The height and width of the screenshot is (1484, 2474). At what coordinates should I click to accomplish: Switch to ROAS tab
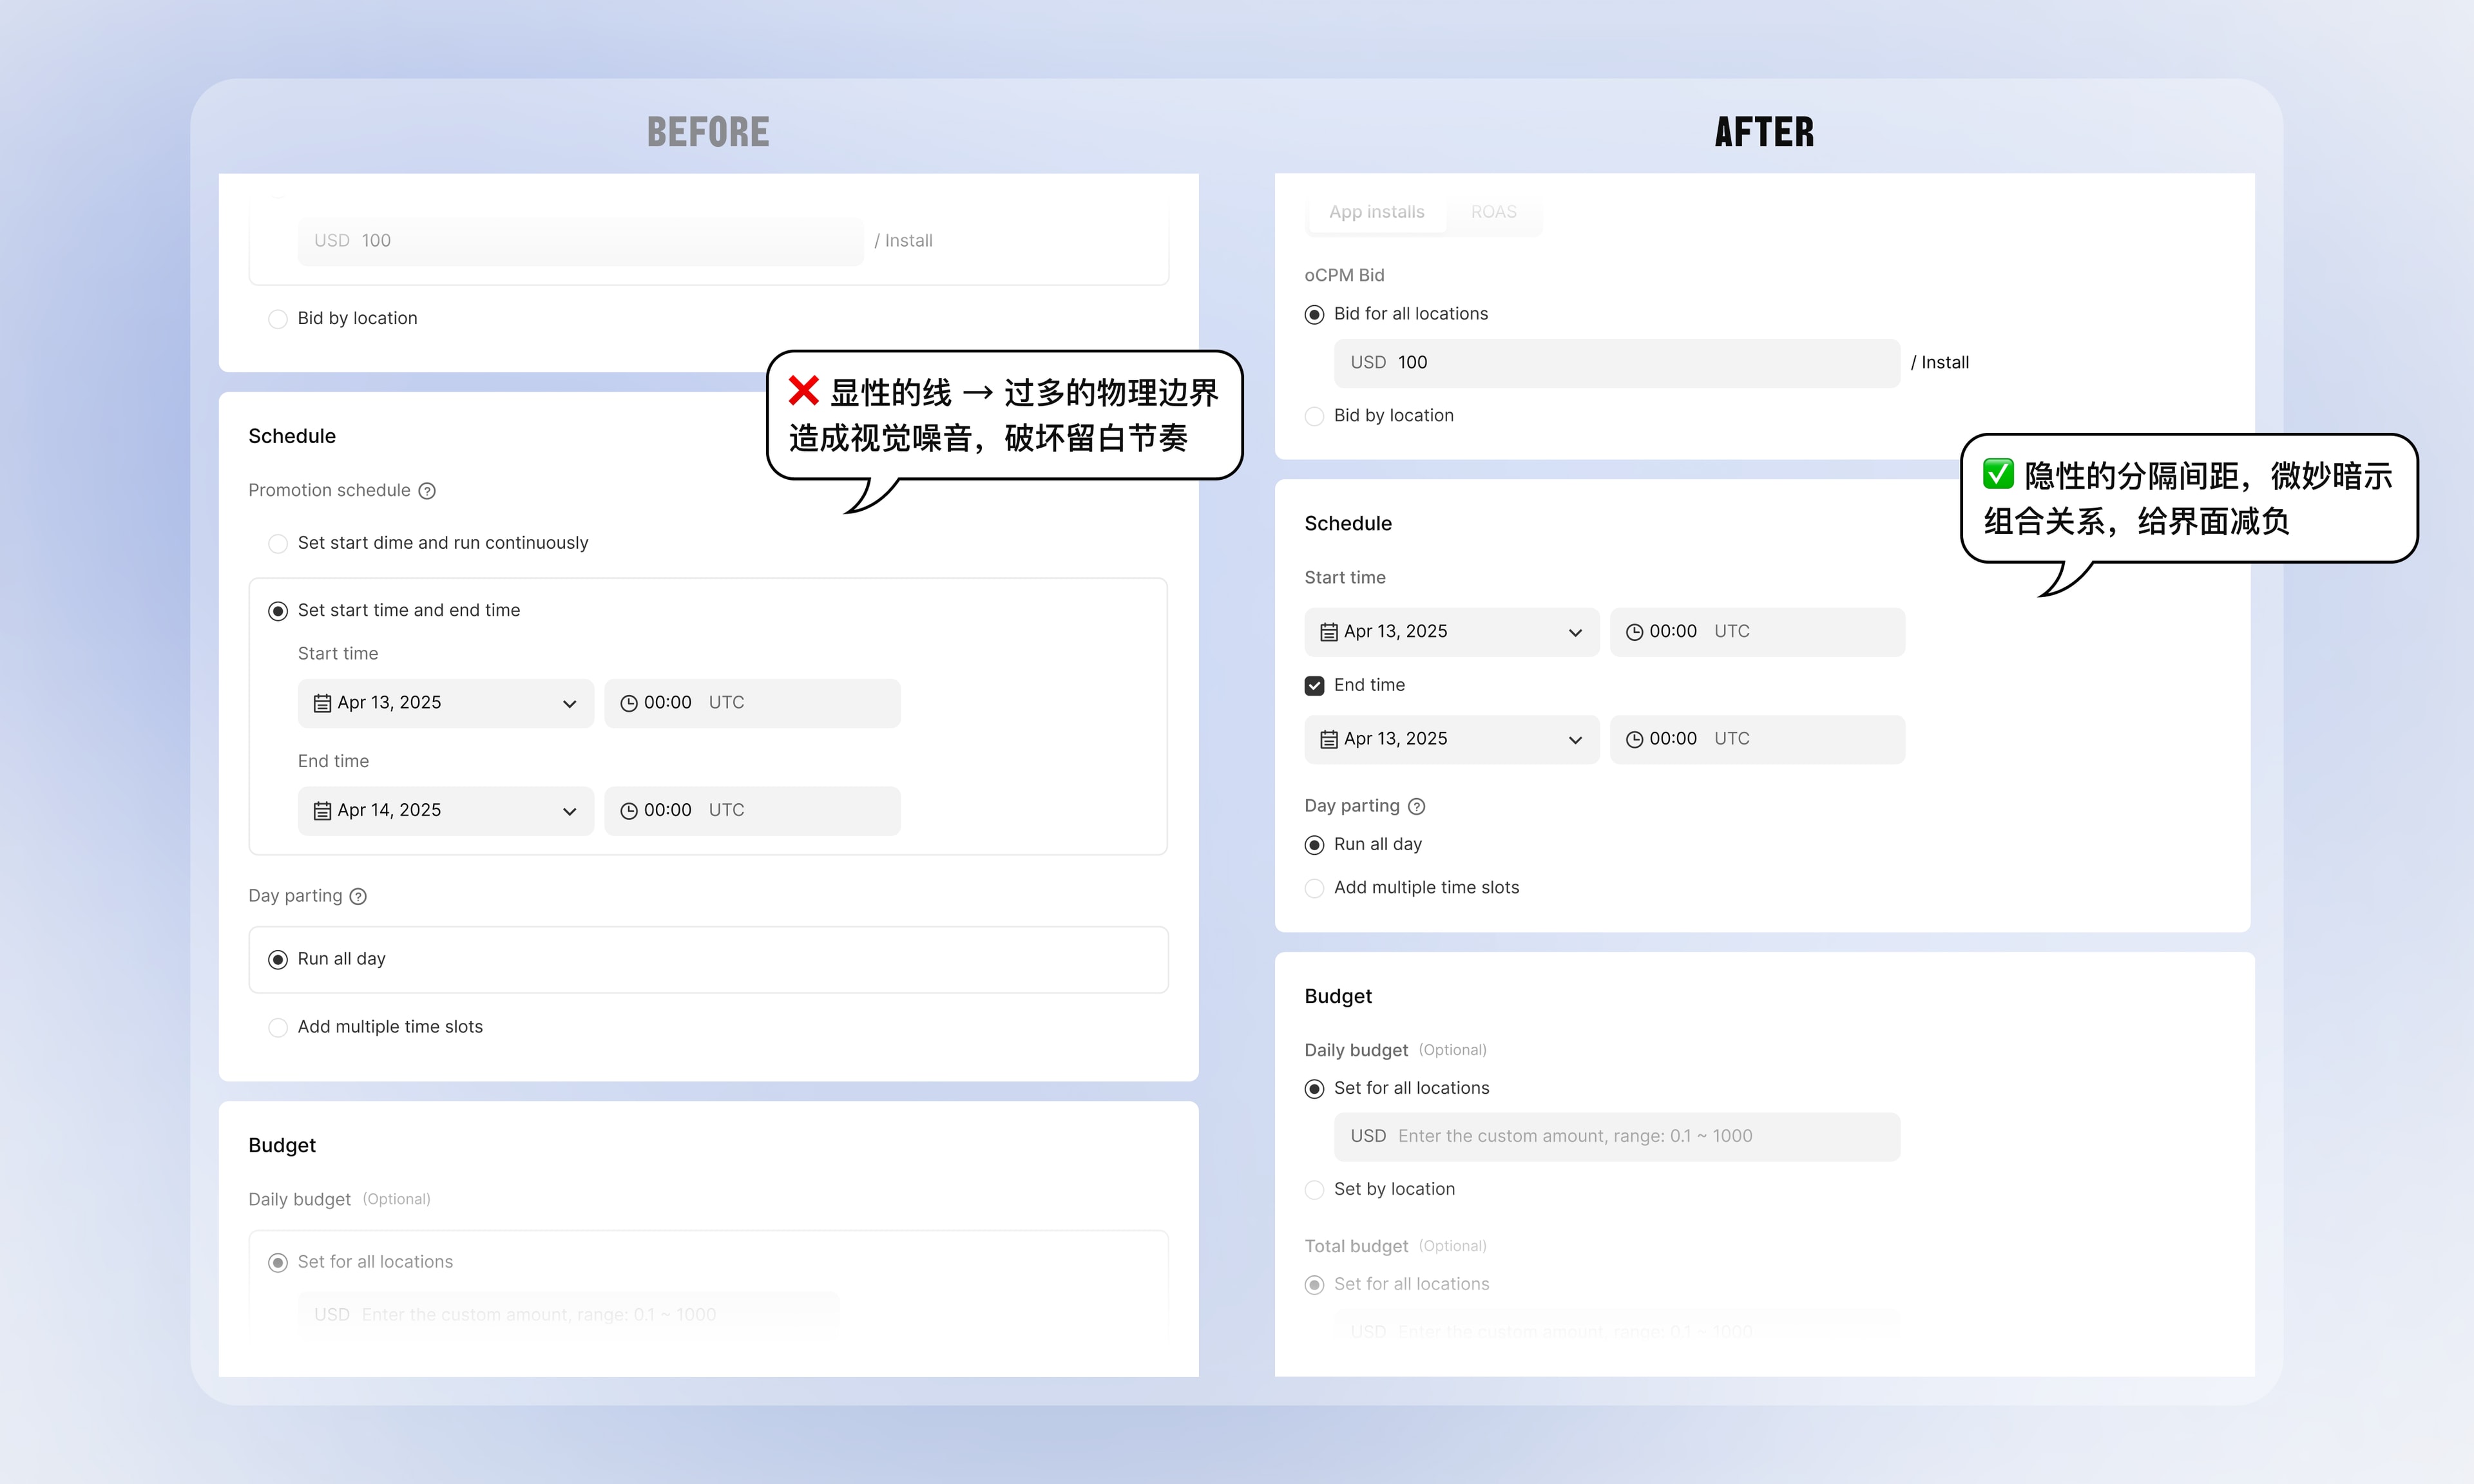click(x=1493, y=212)
